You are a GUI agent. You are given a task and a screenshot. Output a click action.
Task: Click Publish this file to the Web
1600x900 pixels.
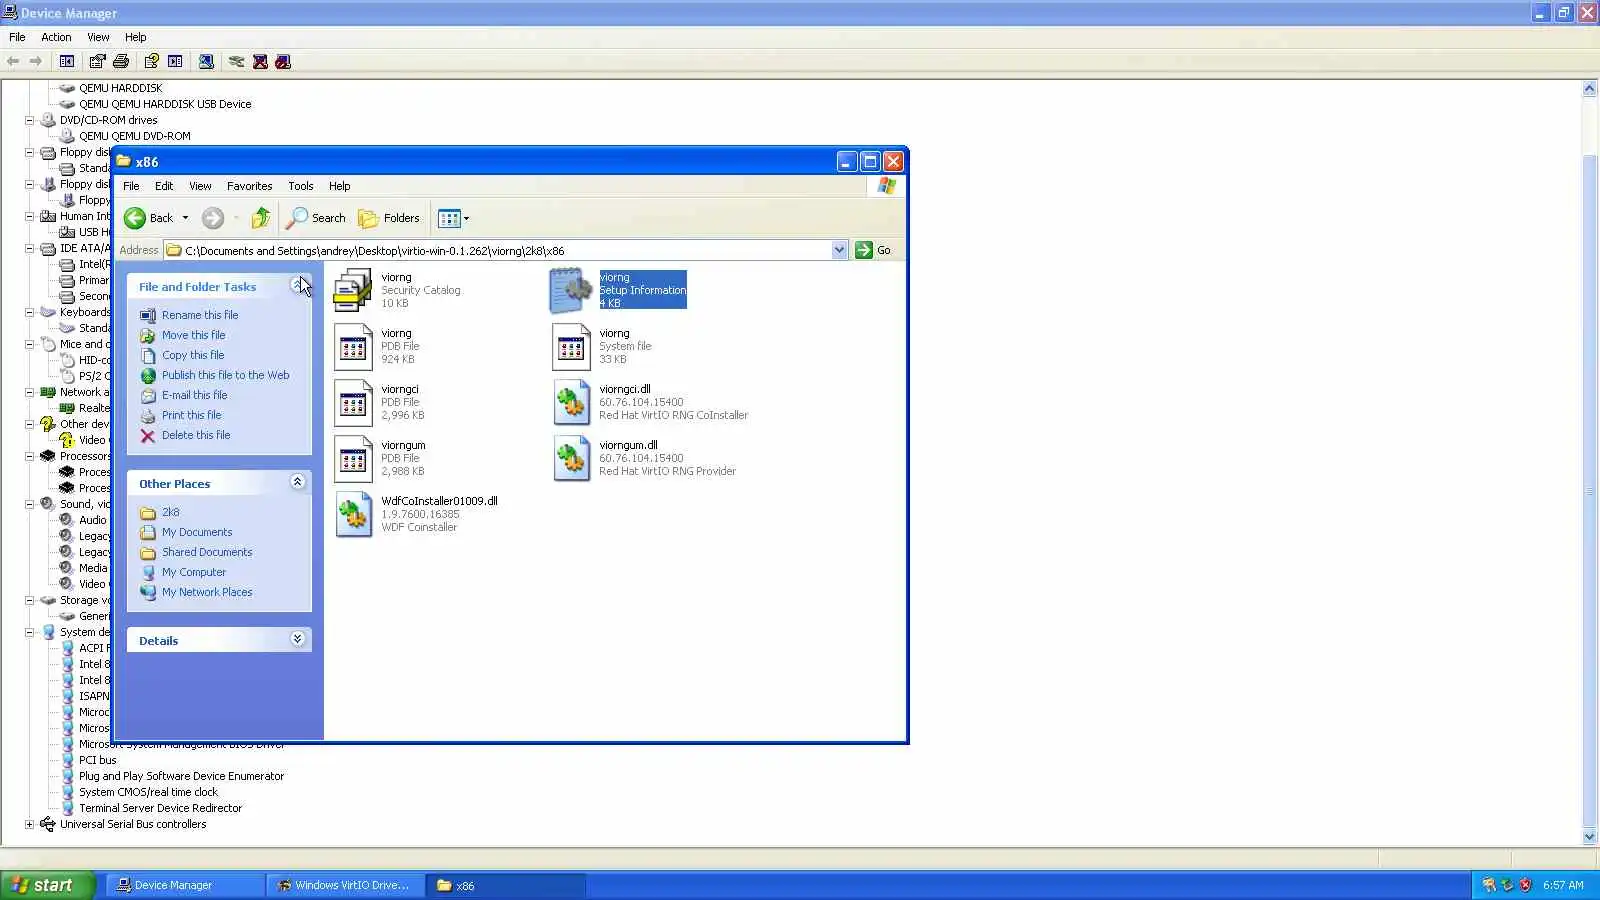coord(225,375)
